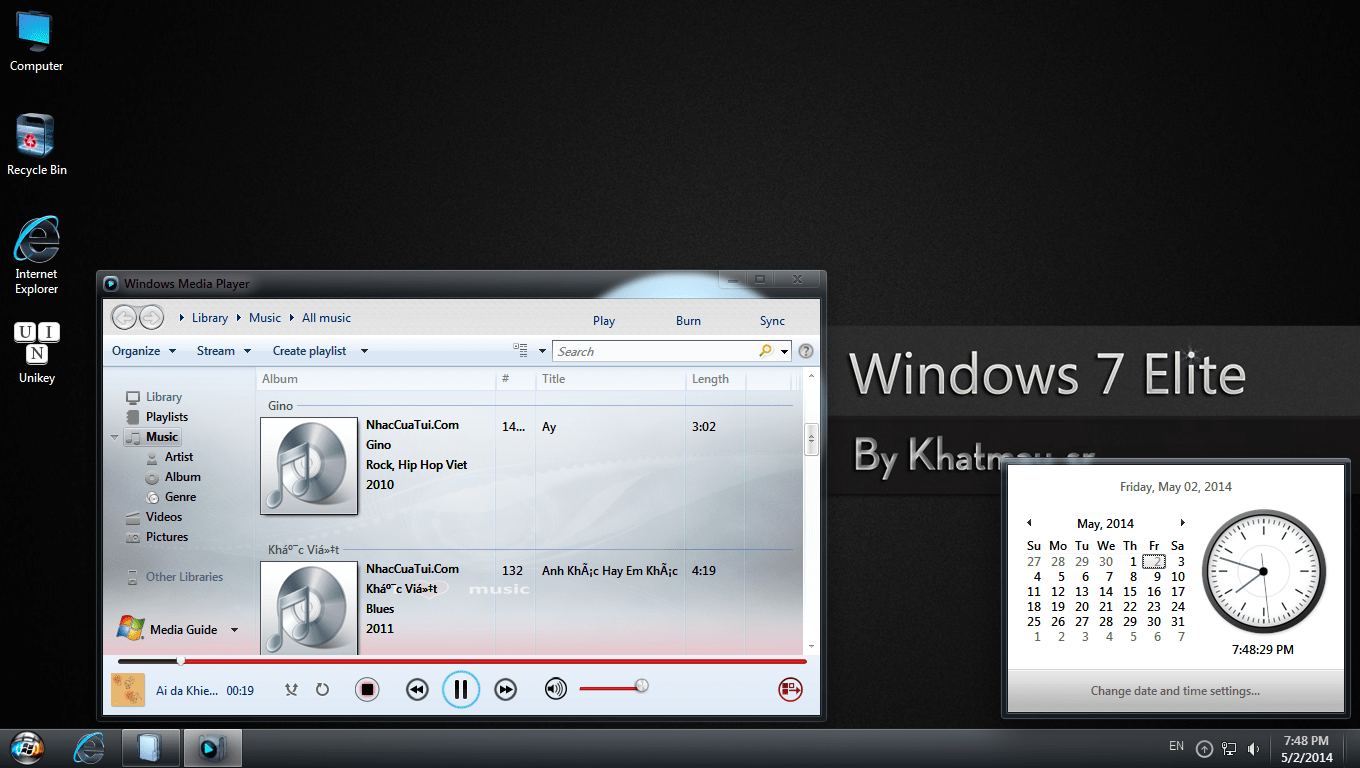
Task: Toggle repeat mode in the player
Action: (322, 689)
